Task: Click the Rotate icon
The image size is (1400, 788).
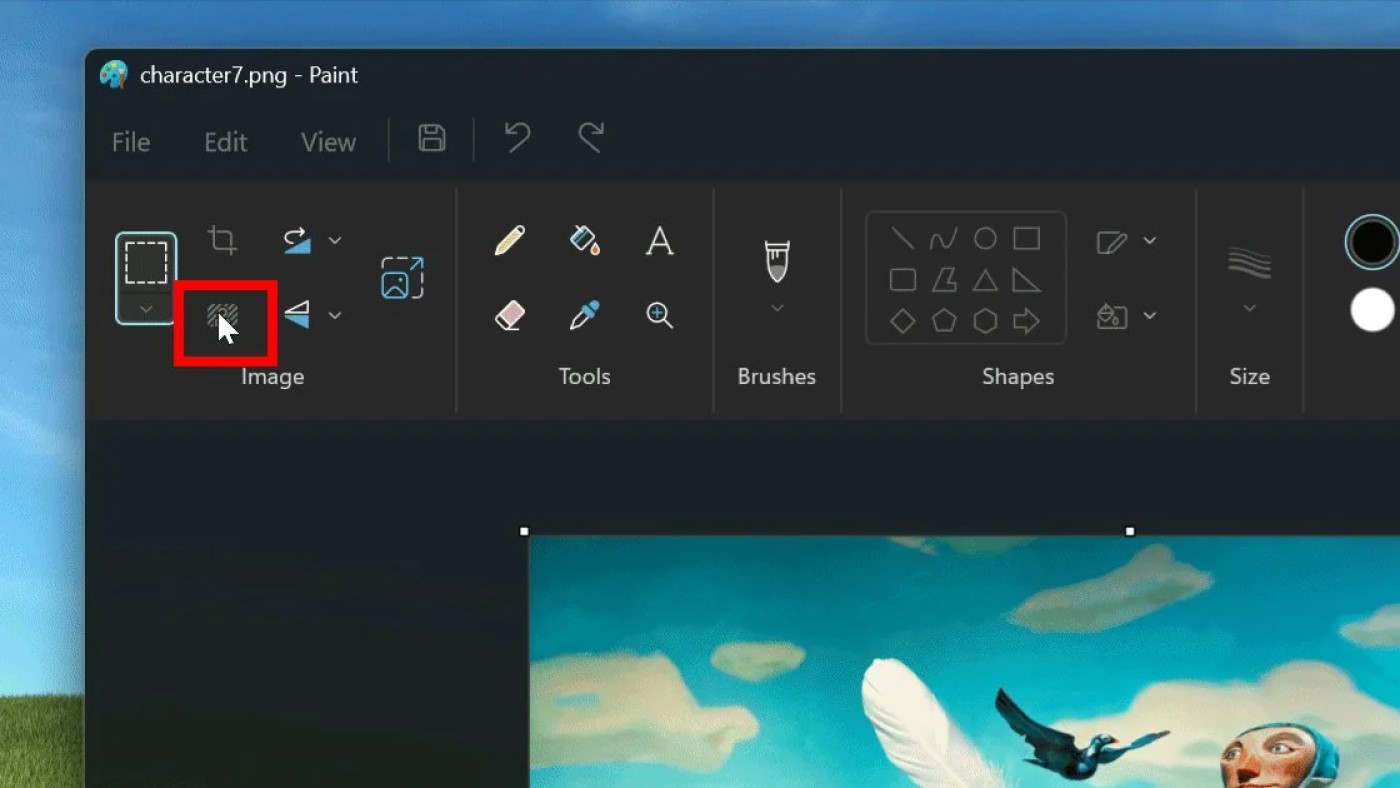Action: tap(296, 240)
